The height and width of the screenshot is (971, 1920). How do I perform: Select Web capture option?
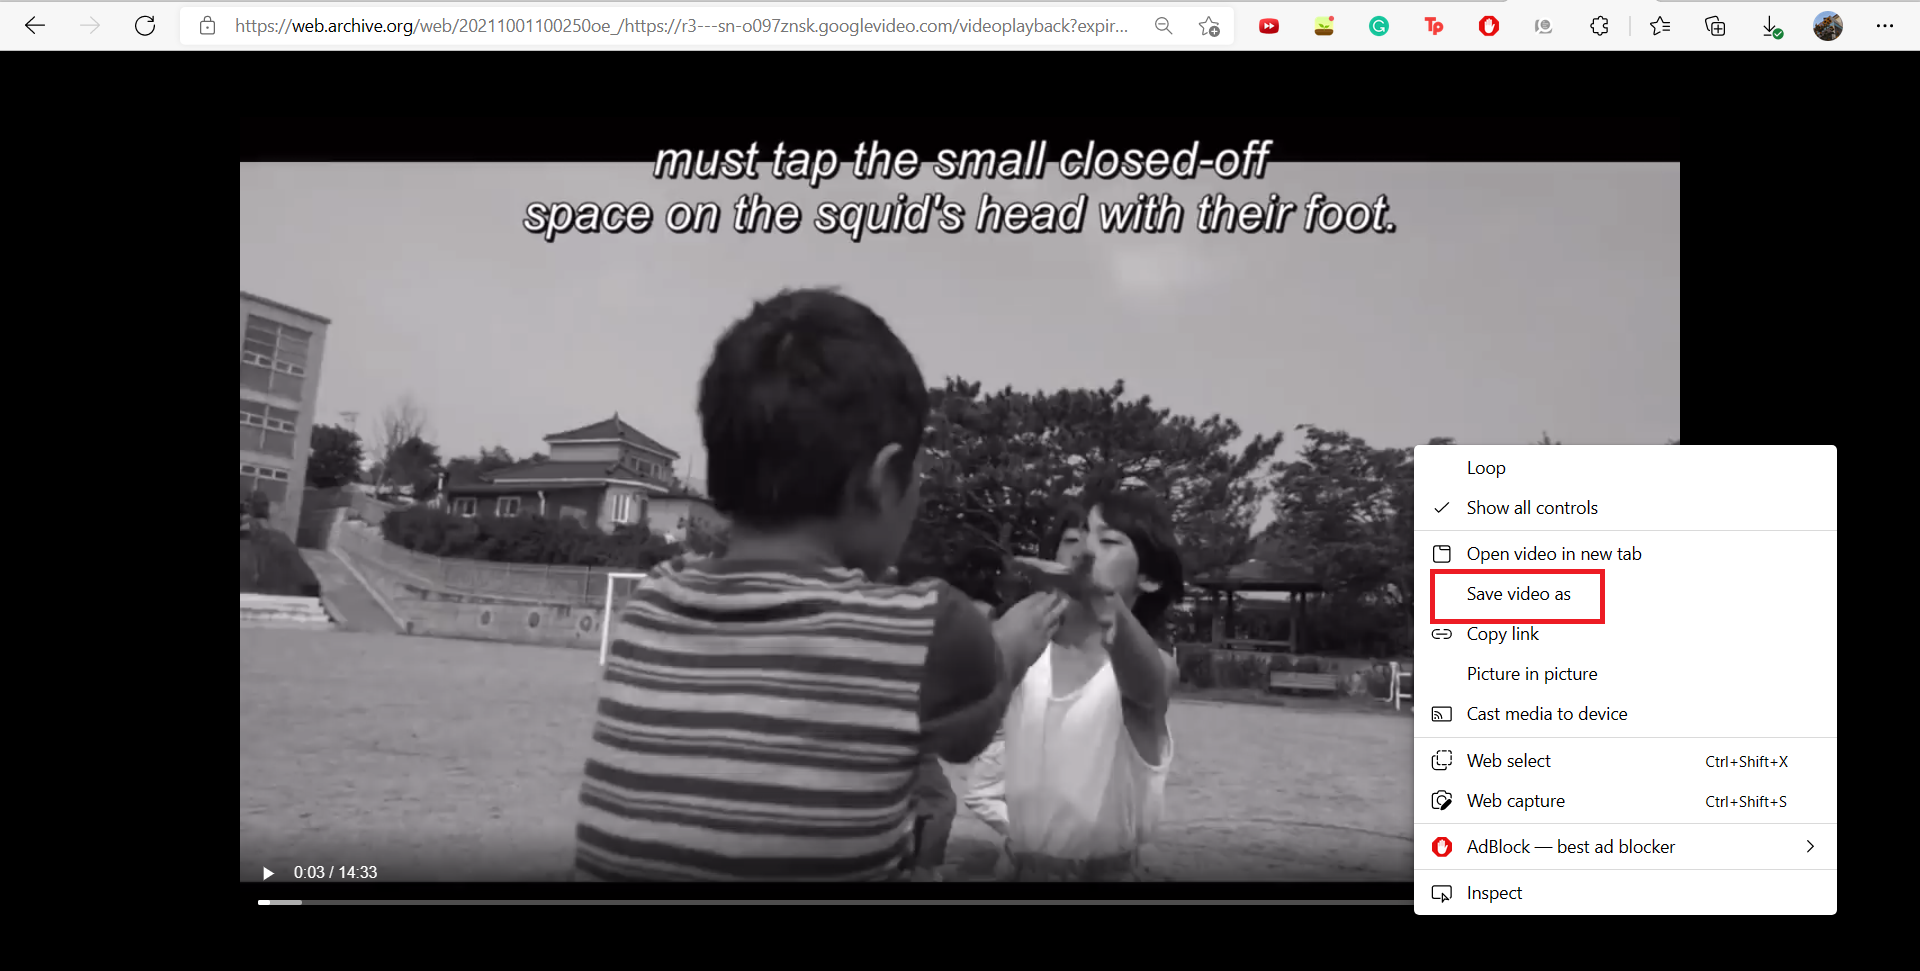point(1625,801)
